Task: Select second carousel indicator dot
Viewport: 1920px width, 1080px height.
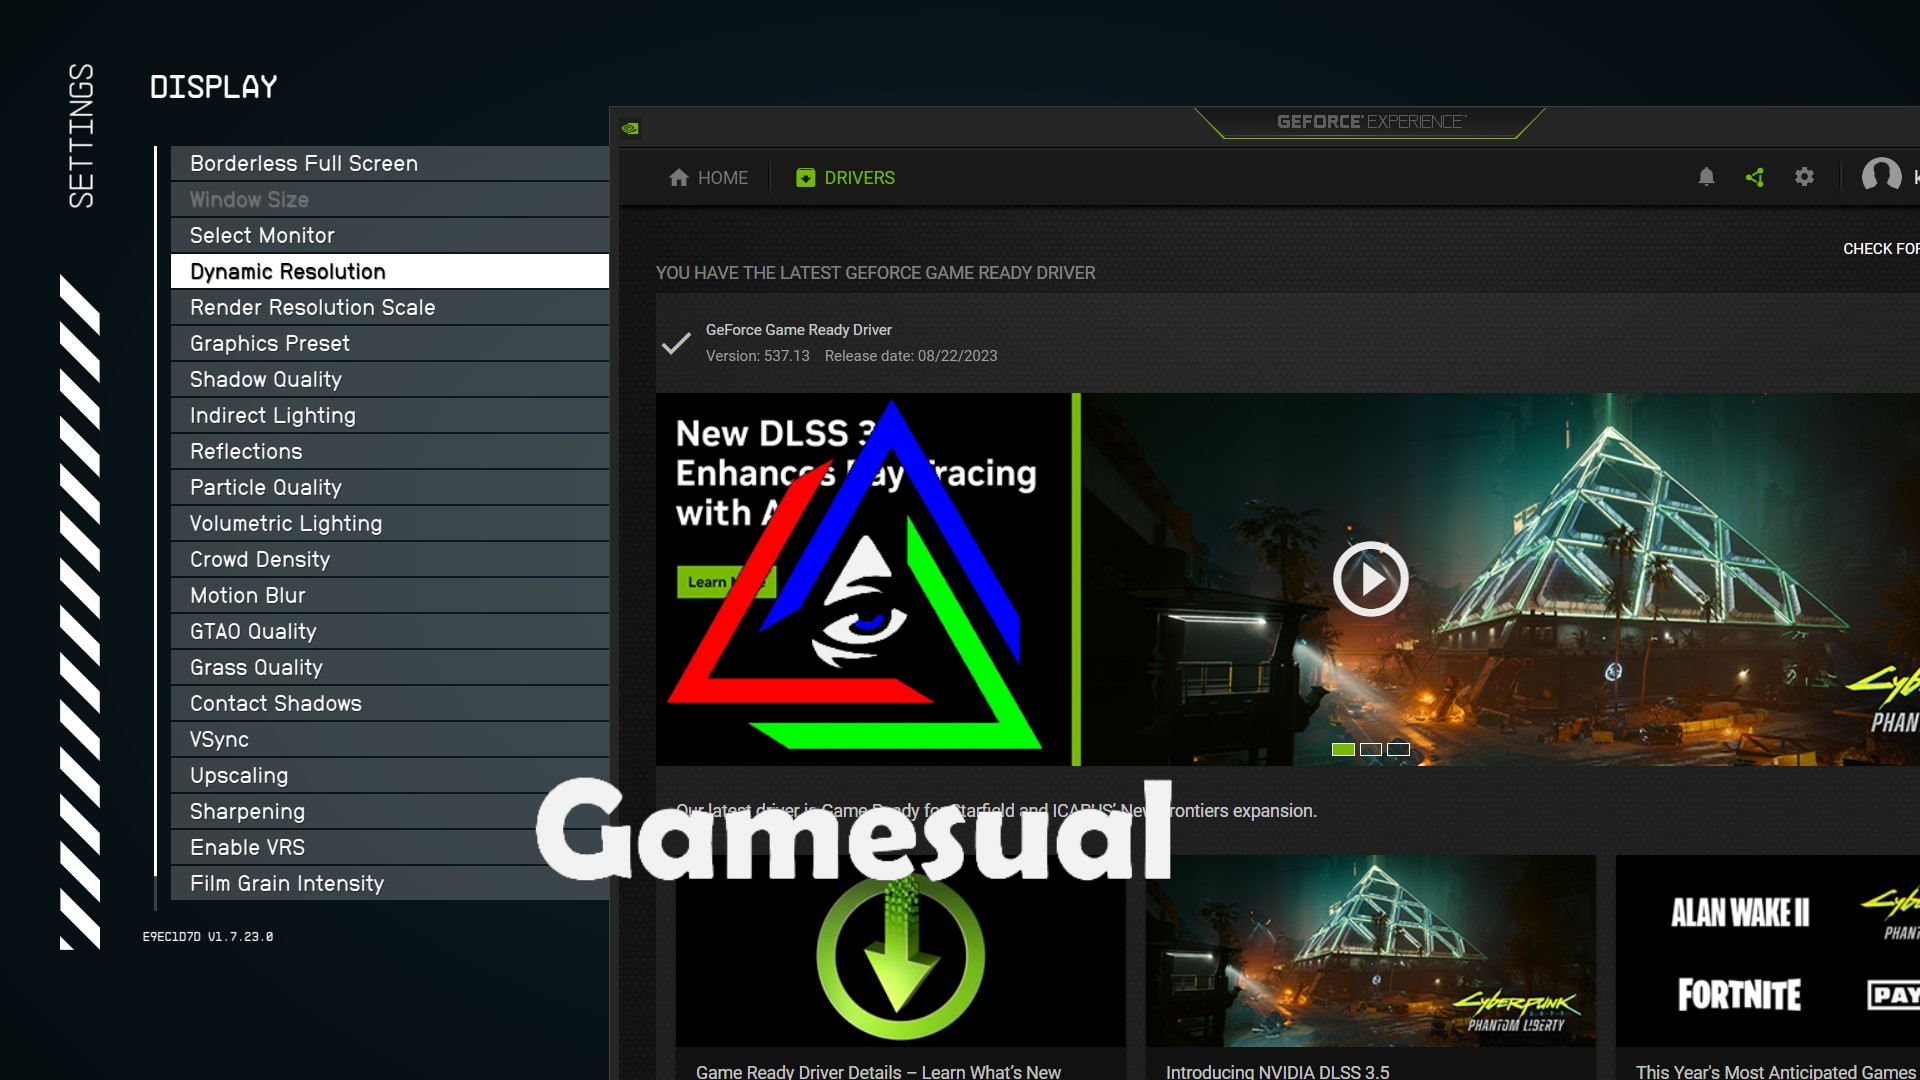Action: click(1371, 749)
